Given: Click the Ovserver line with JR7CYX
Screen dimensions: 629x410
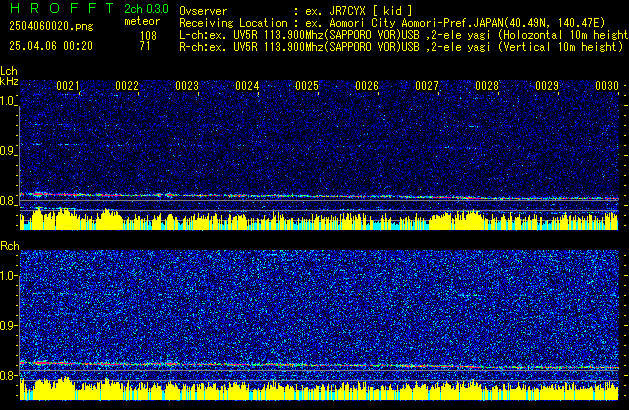Looking at the screenshot, I should point(296,11).
